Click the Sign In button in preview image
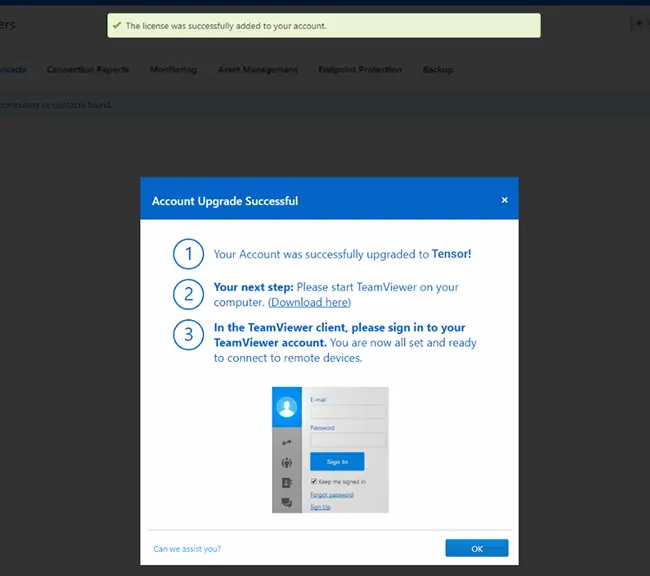The image size is (650, 576). (x=337, y=462)
